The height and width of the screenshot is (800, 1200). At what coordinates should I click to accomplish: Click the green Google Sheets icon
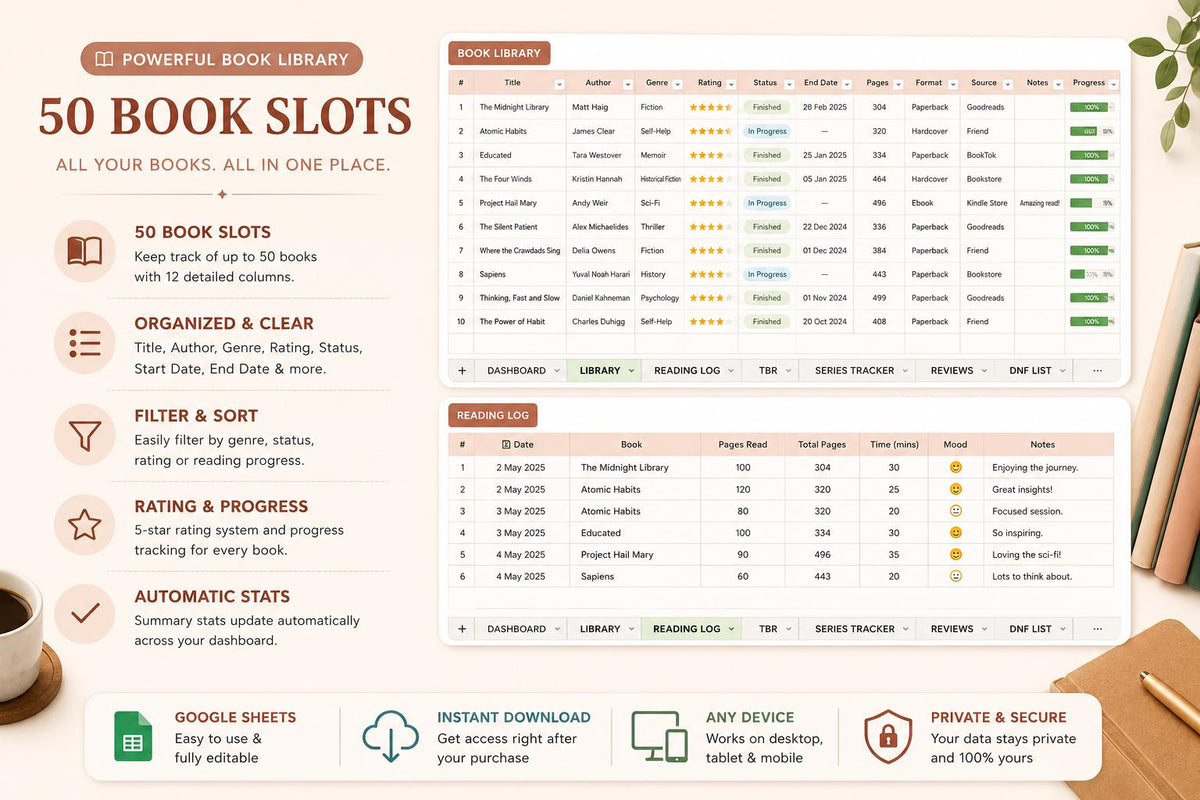click(133, 736)
